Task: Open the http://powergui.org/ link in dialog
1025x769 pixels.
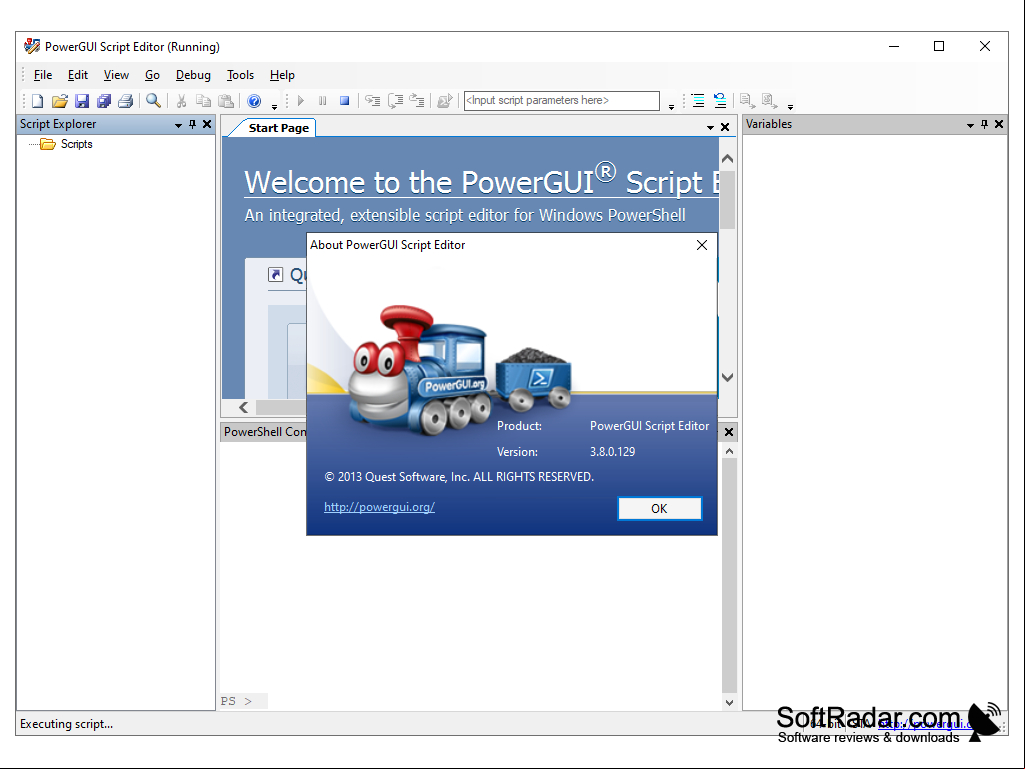Action: point(379,507)
